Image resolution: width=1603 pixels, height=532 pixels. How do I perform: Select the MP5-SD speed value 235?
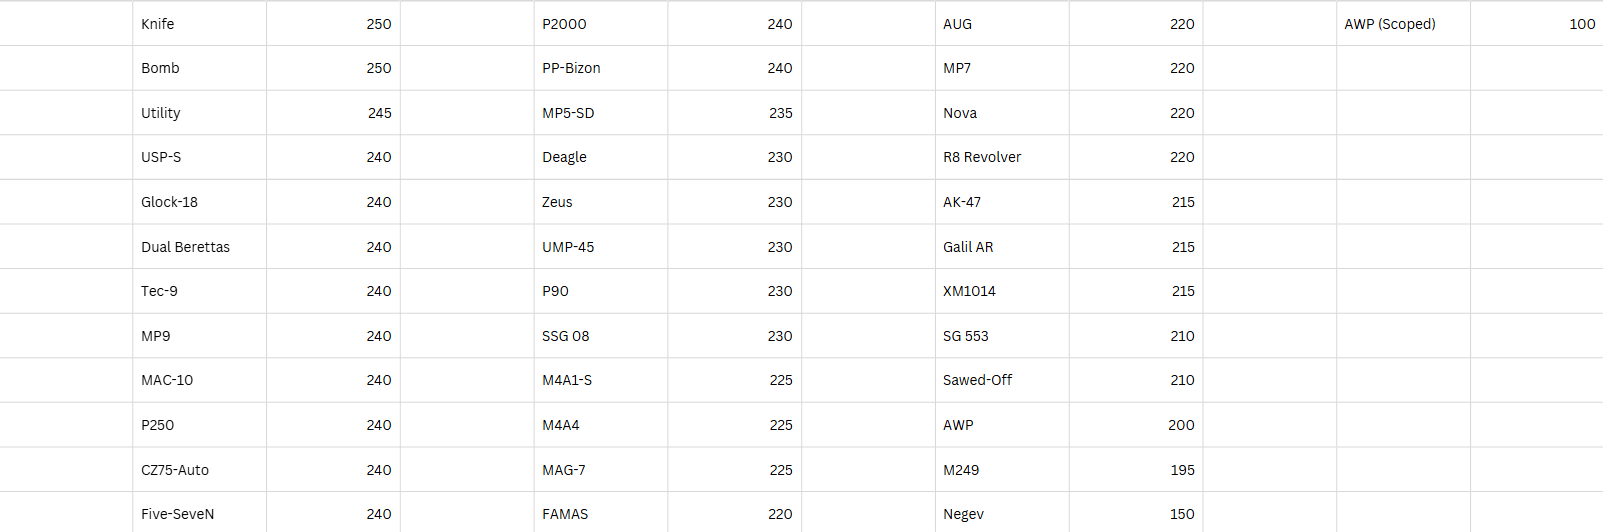point(735,113)
